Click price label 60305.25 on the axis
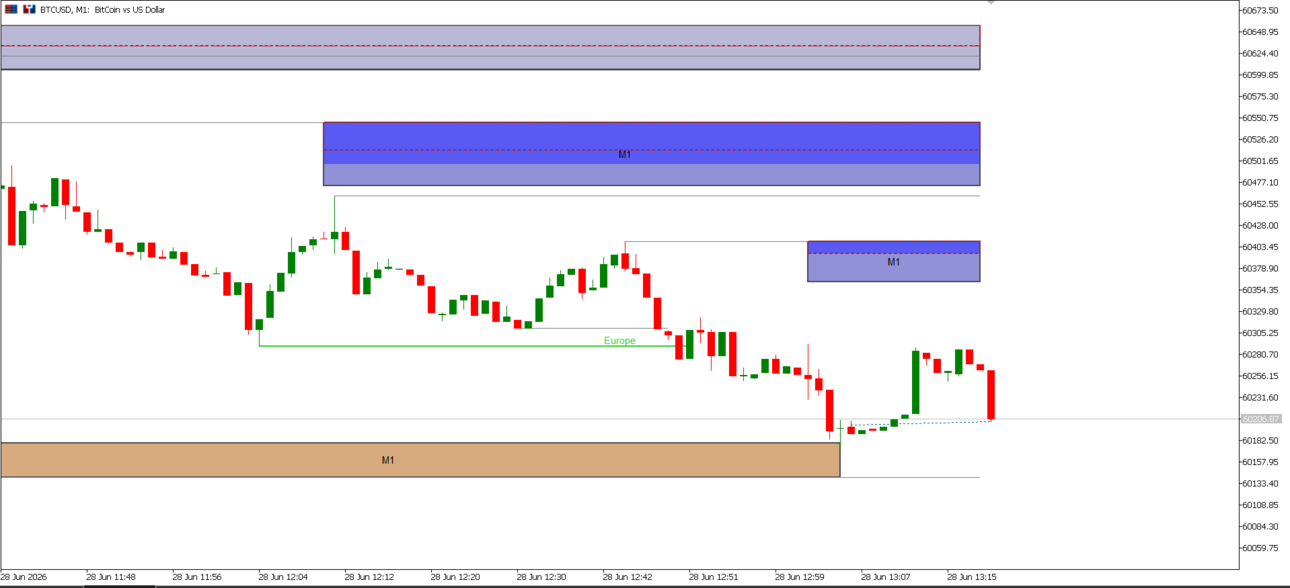Viewport: 1290px width, 588px height. point(1260,333)
